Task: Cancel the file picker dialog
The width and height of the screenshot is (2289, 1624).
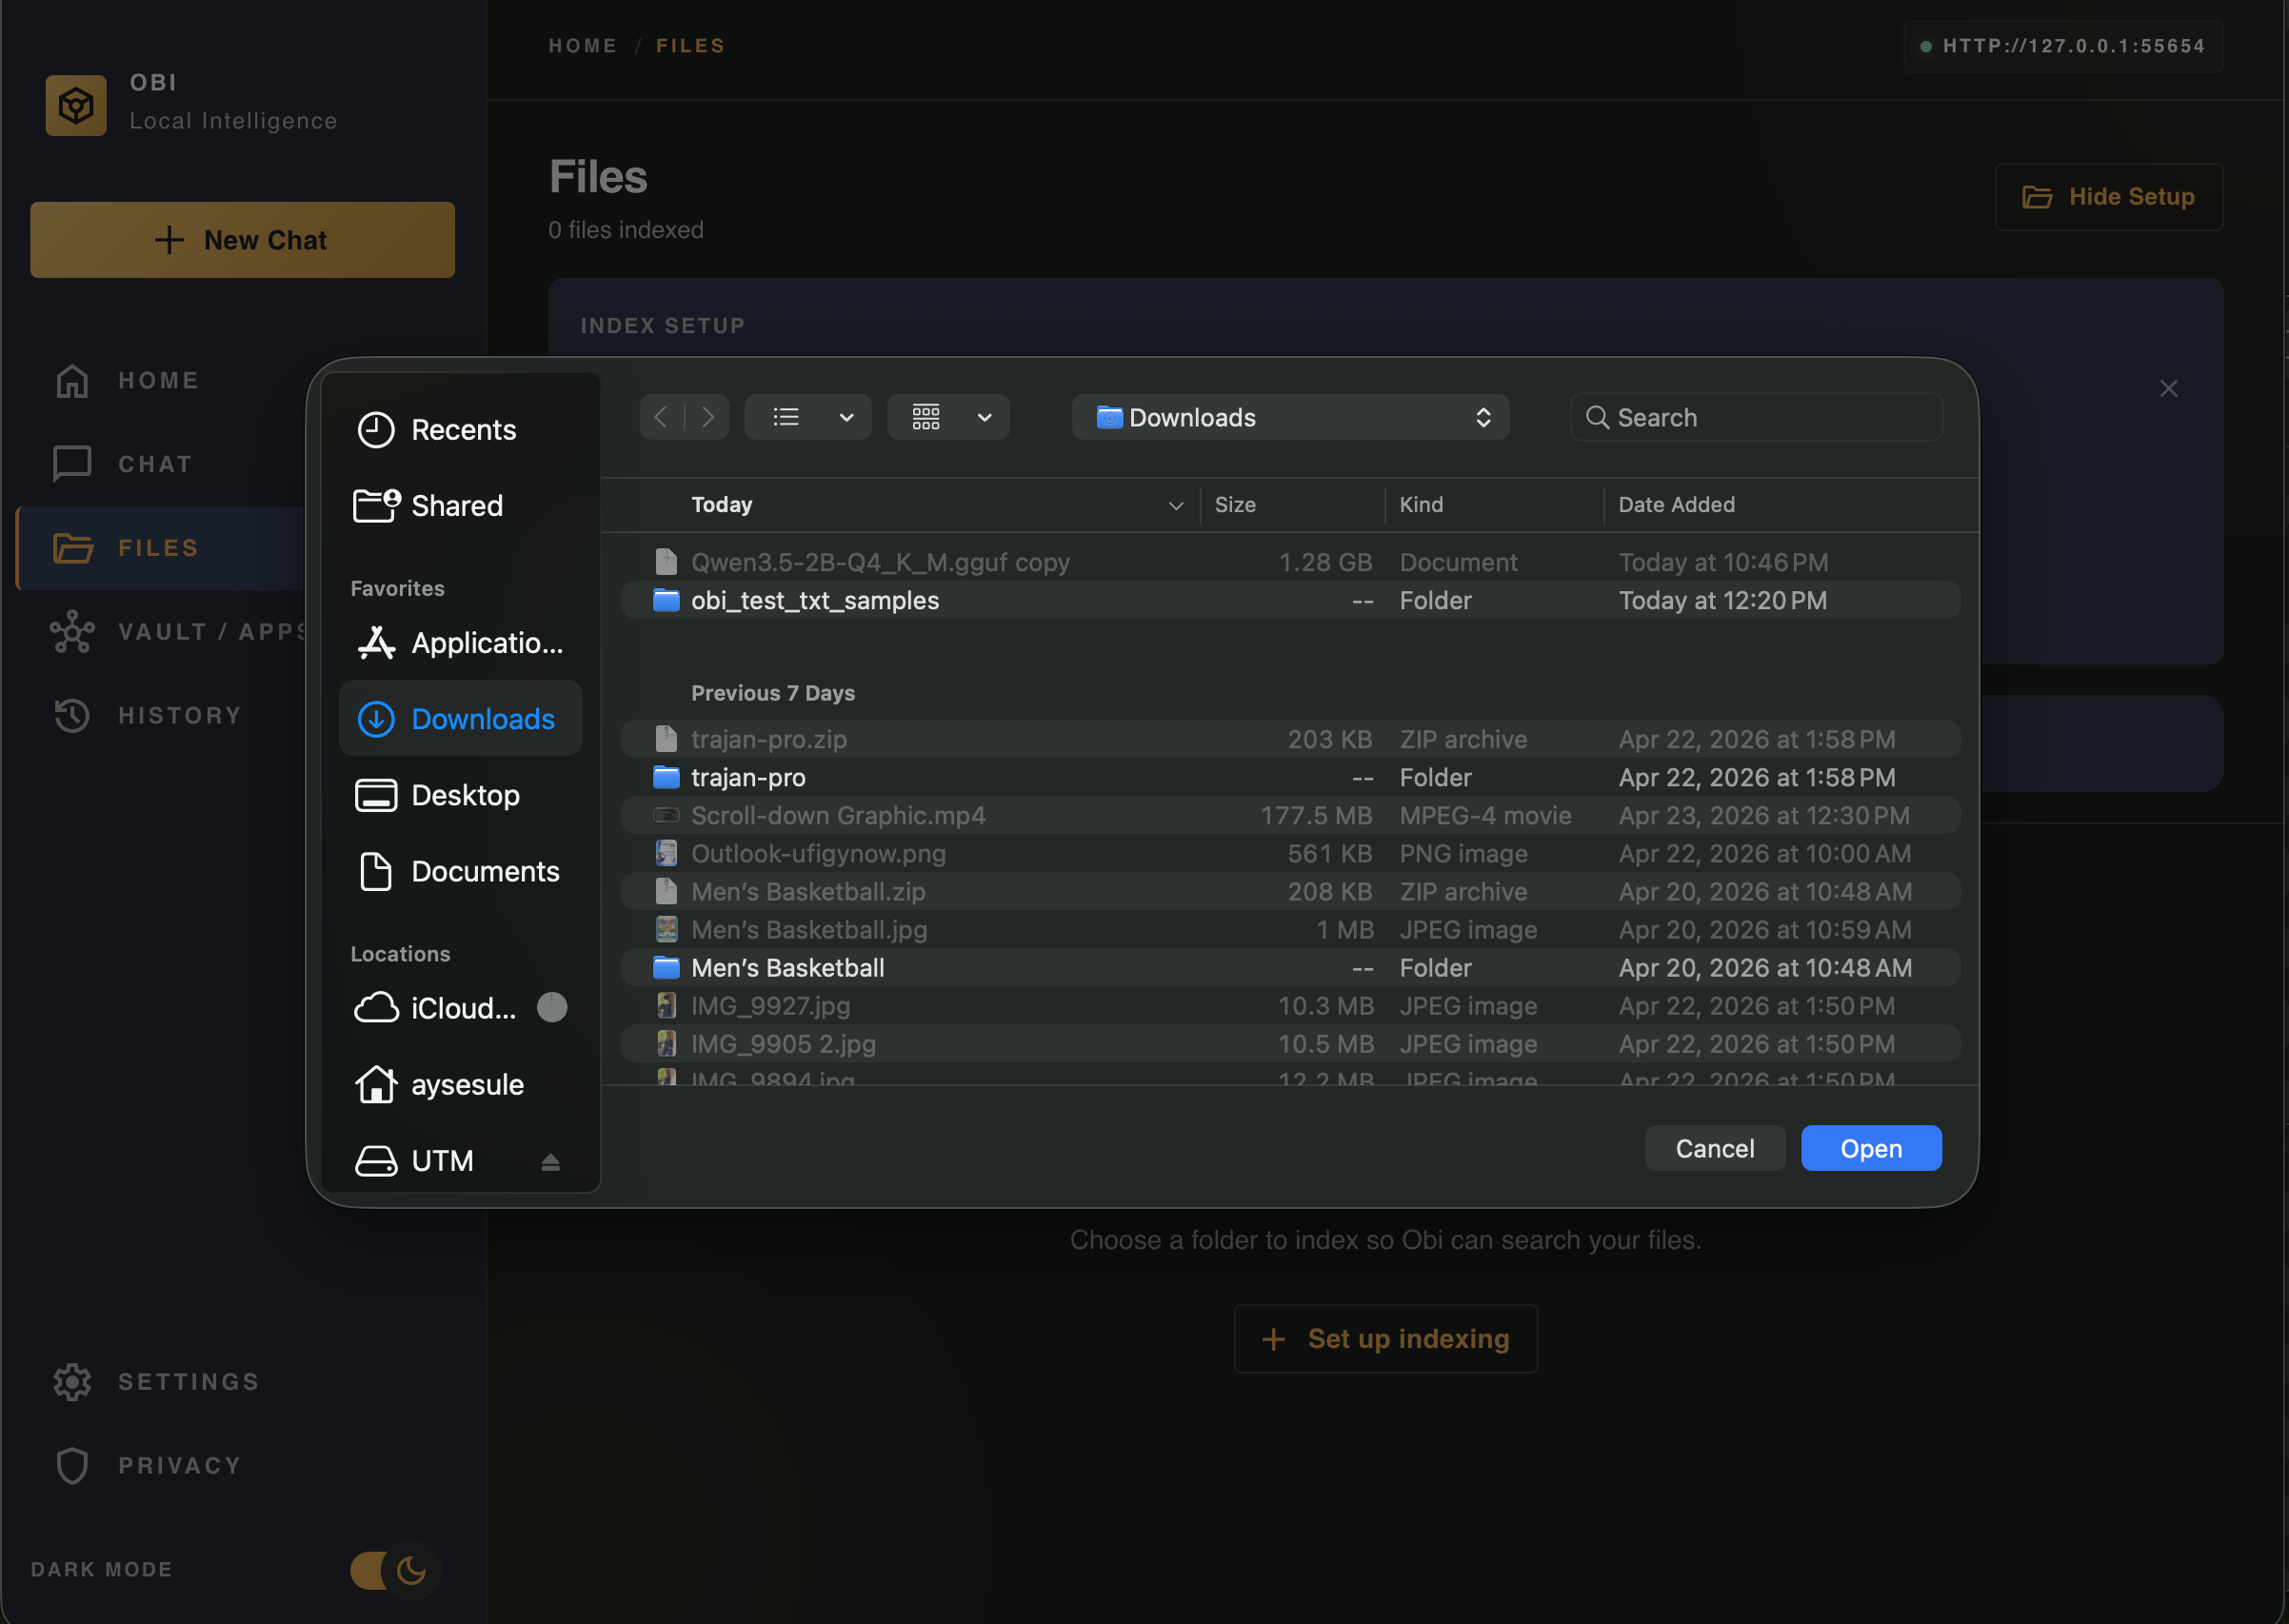Action: click(x=1714, y=1148)
